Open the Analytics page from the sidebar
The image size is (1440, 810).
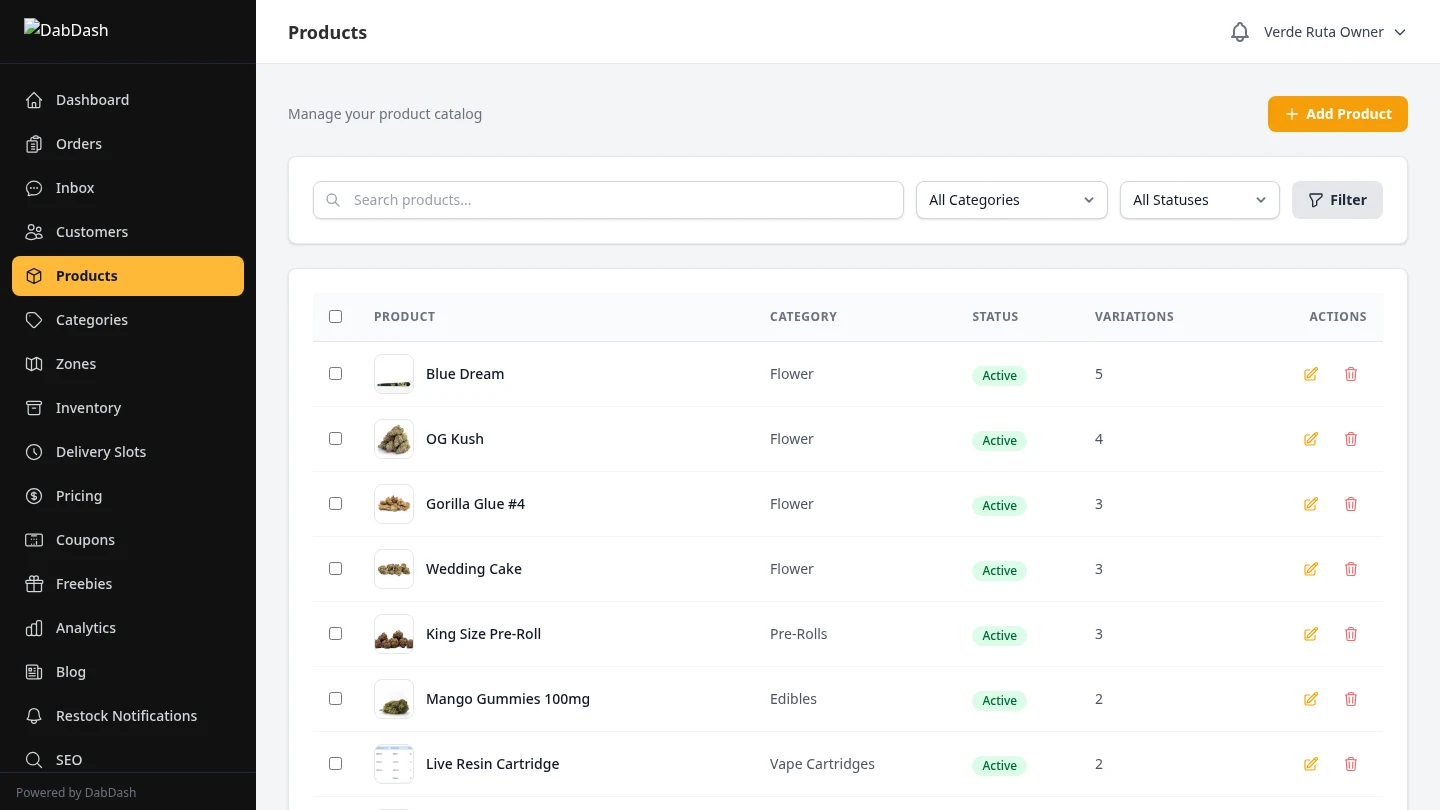tap(85, 627)
